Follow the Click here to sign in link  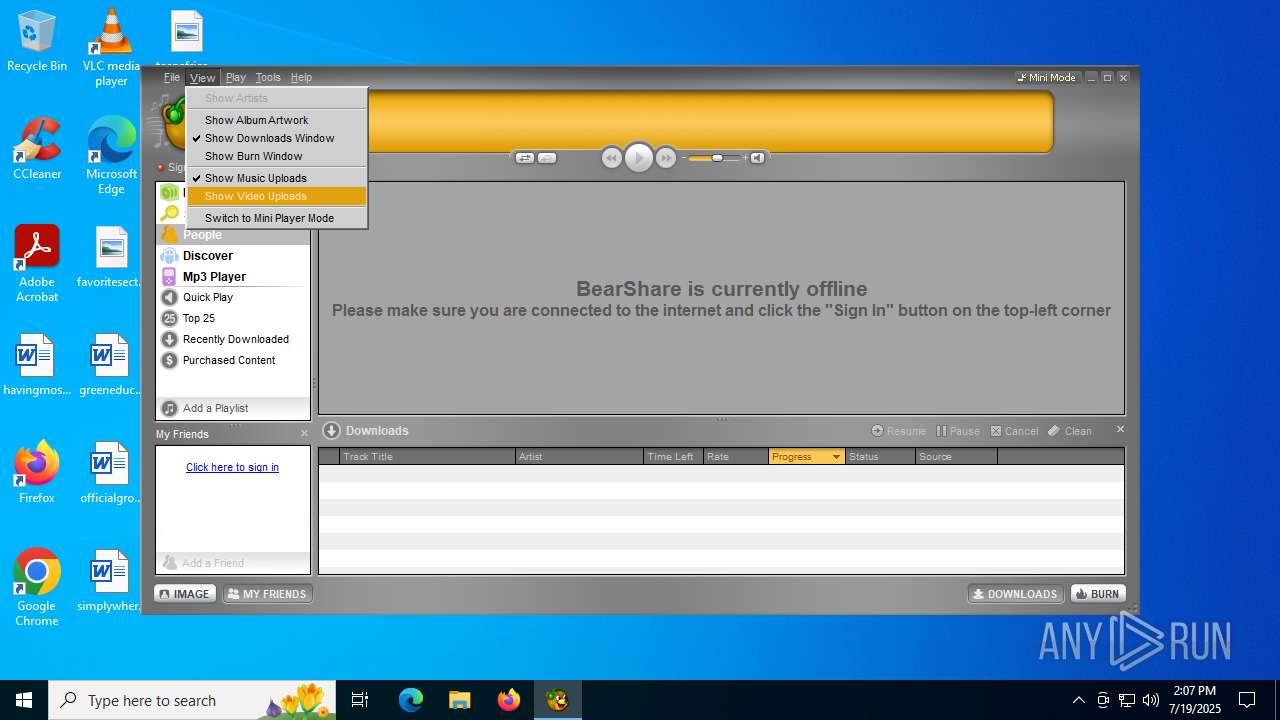point(232,467)
